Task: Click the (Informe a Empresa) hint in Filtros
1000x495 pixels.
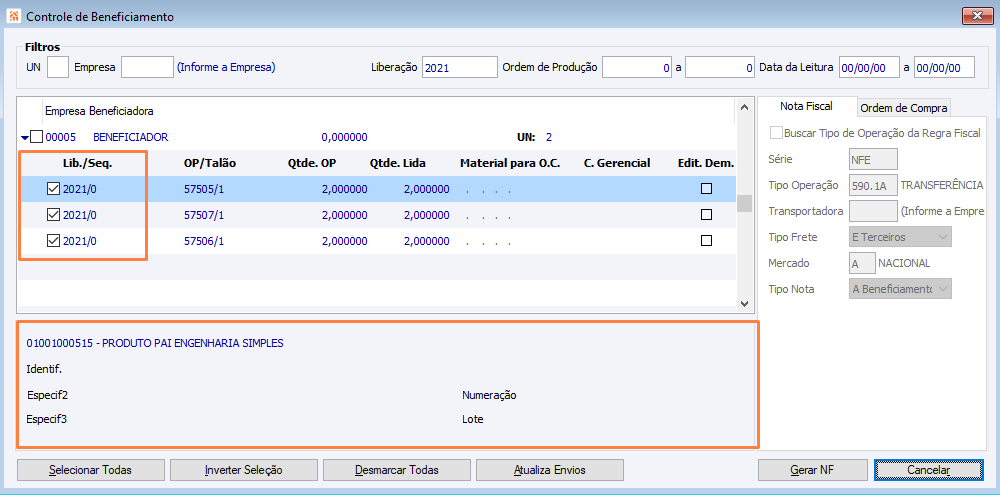Action: [226, 67]
